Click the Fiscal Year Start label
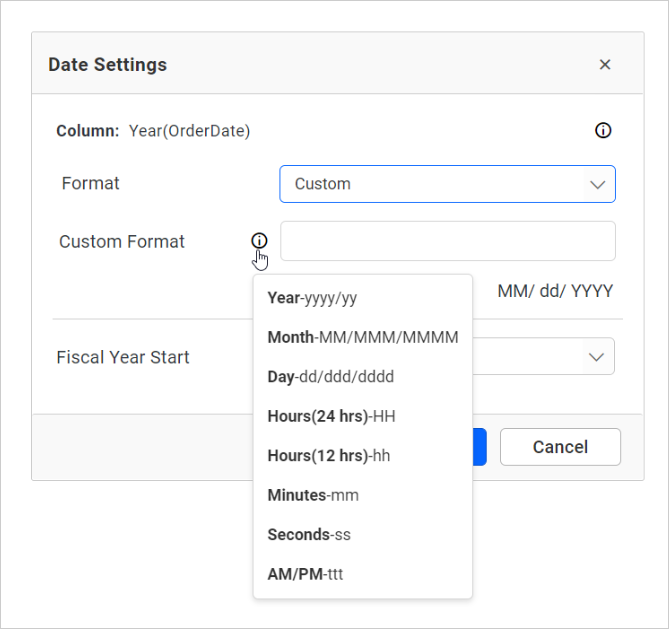669x629 pixels. [123, 357]
